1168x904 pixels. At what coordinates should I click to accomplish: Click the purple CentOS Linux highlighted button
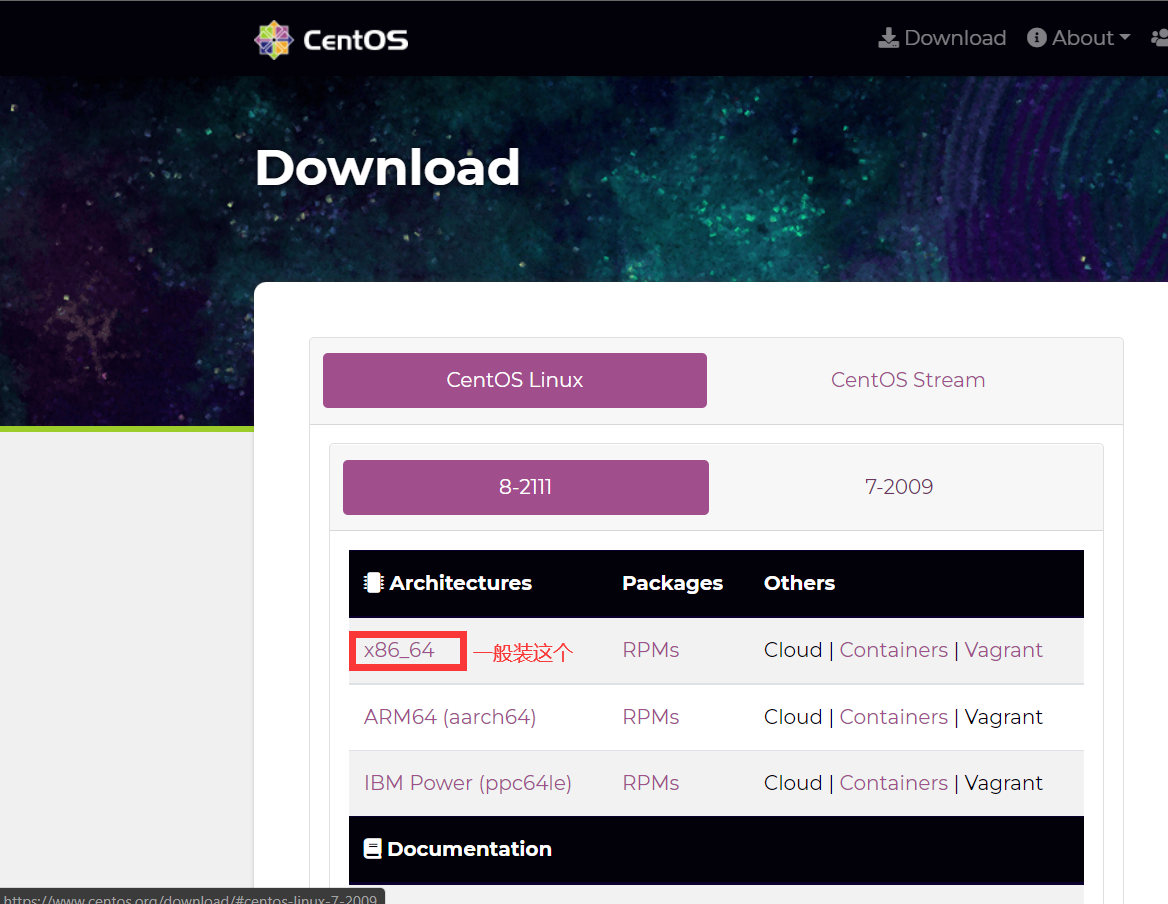tap(514, 380)
